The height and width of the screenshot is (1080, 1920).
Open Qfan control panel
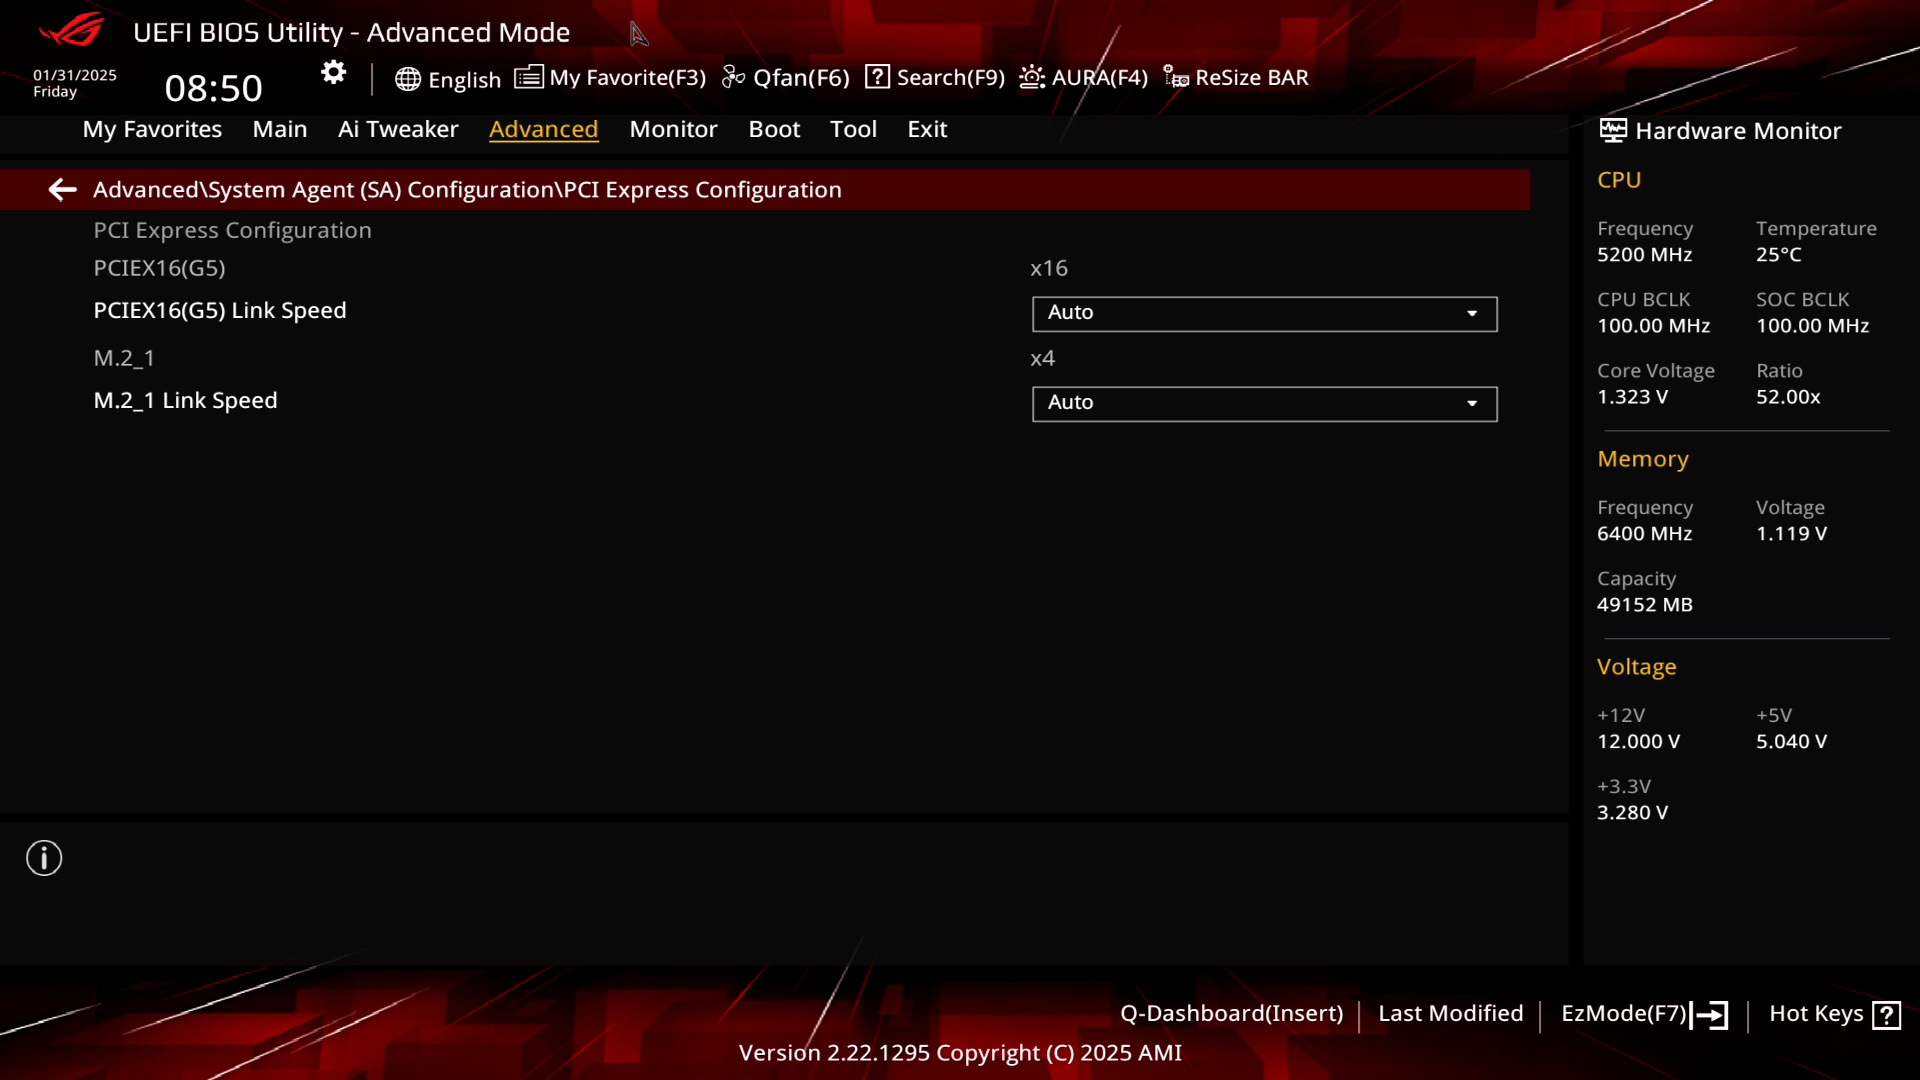[786, 76]
